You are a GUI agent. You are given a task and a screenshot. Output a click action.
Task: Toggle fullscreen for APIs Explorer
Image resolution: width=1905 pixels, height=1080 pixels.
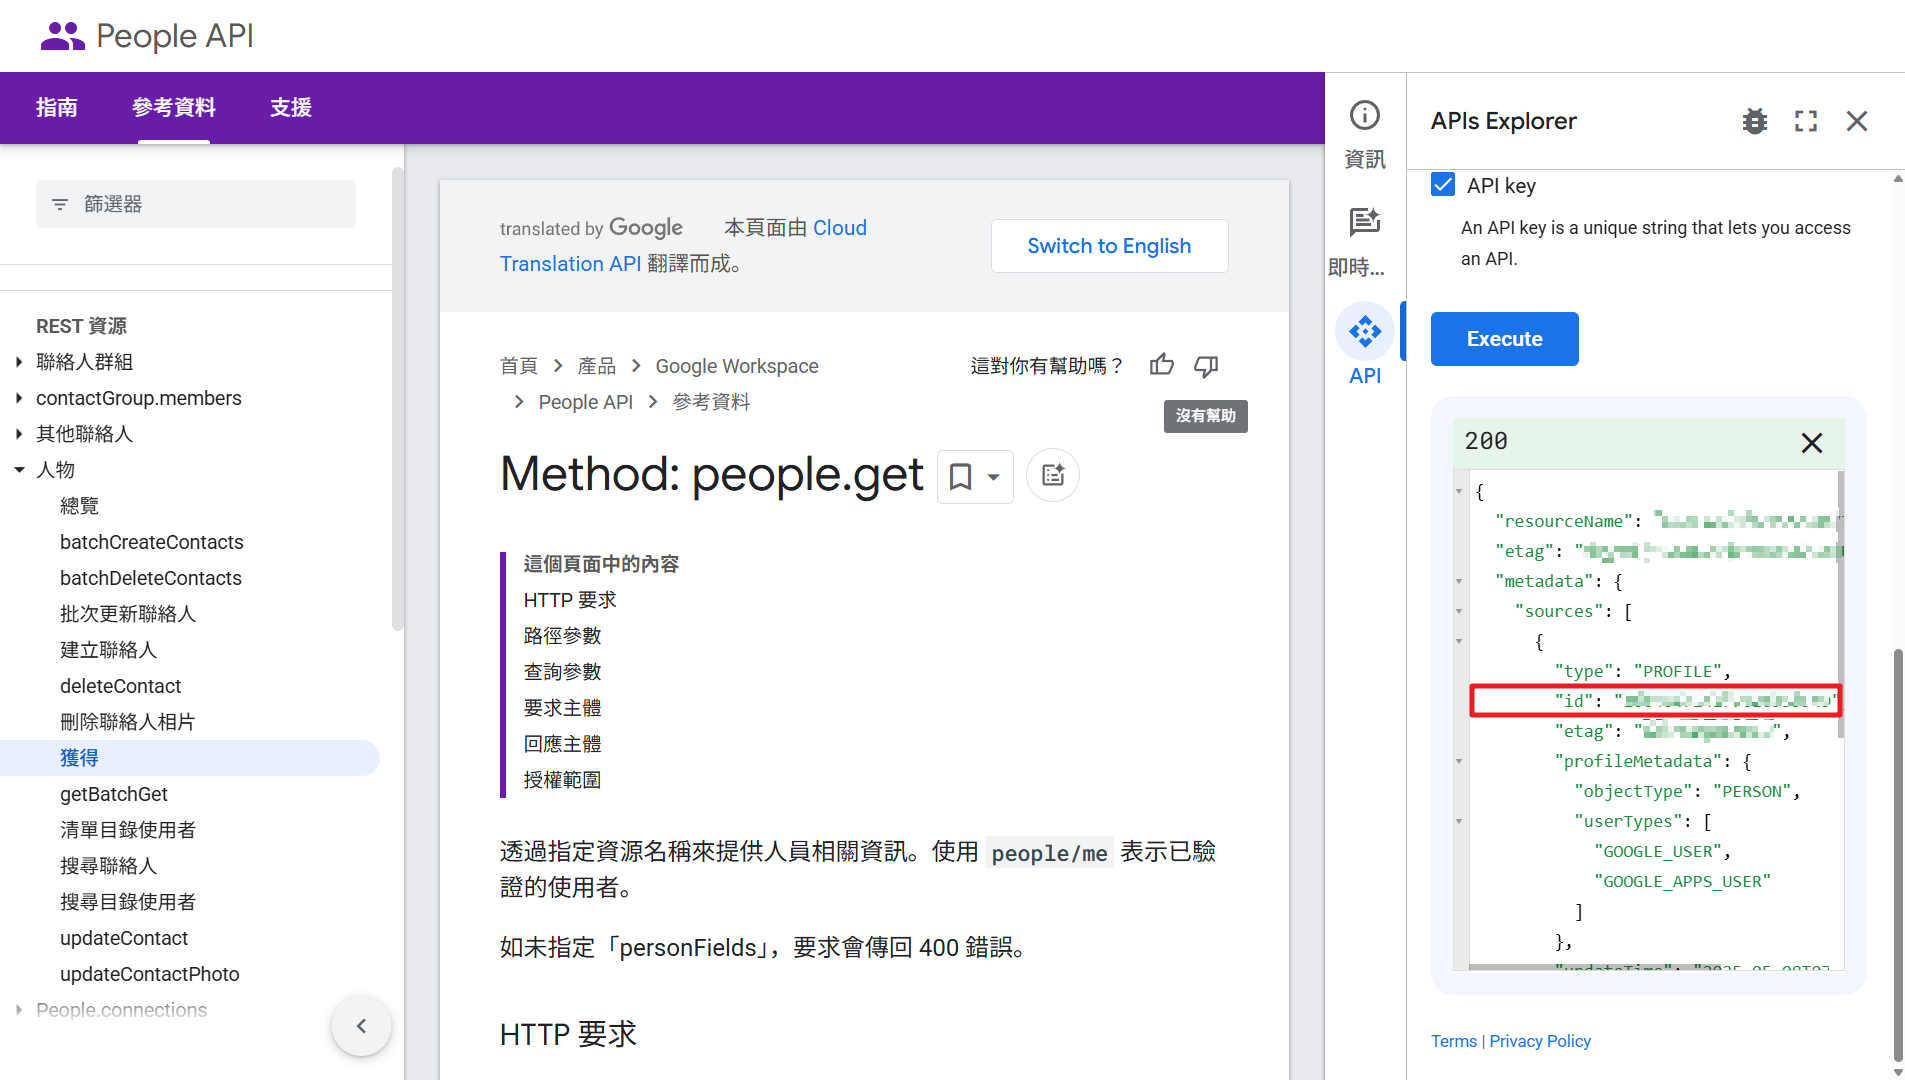(1806, 121)
